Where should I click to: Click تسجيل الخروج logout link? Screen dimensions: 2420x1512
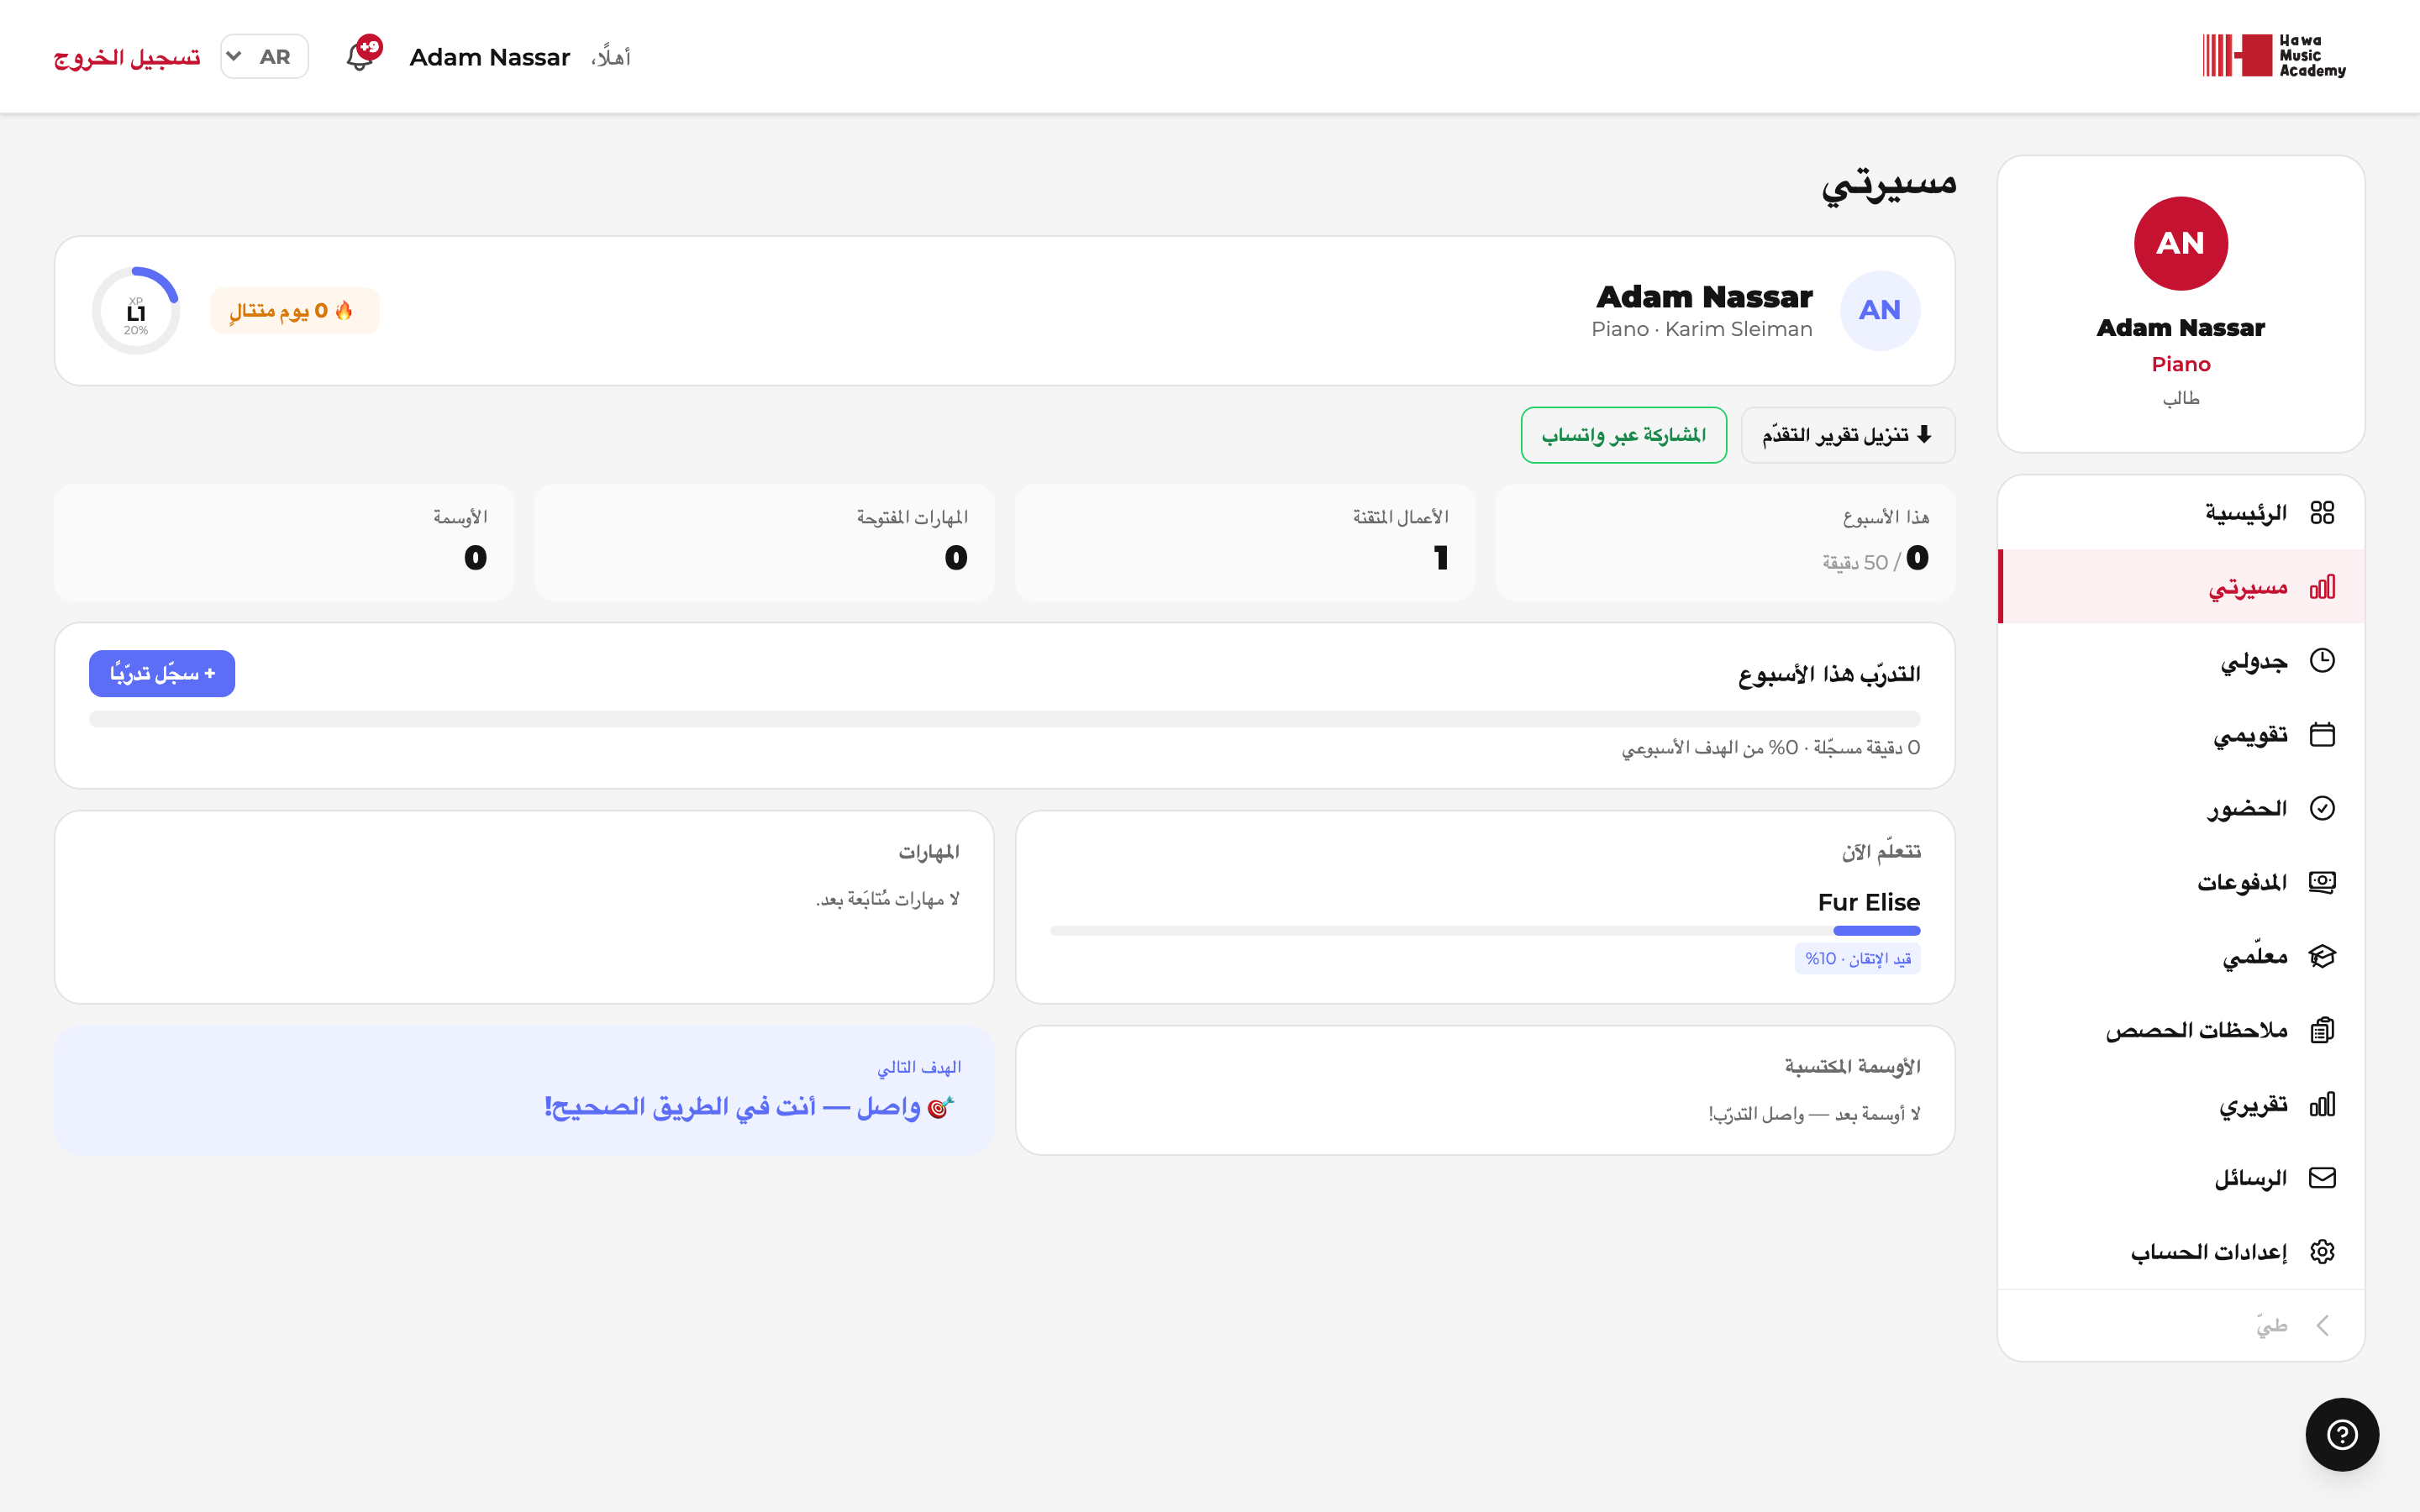pyautogui.click(x=127, y=57)
